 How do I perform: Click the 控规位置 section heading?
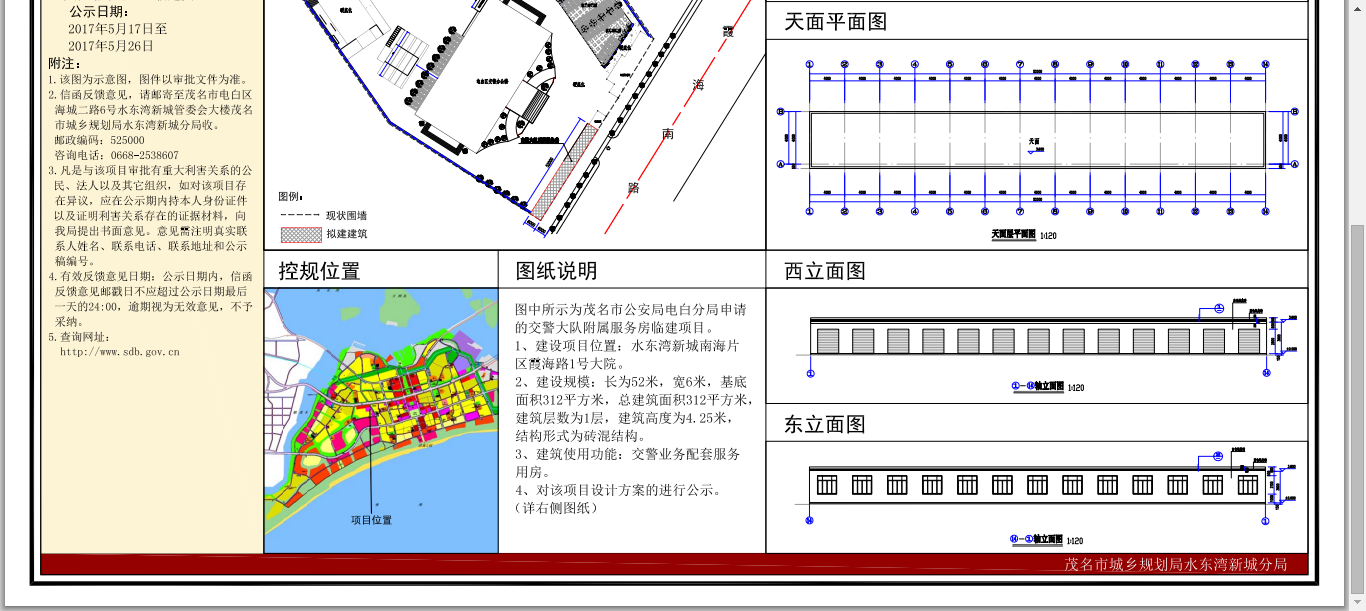tap(319, 271)
